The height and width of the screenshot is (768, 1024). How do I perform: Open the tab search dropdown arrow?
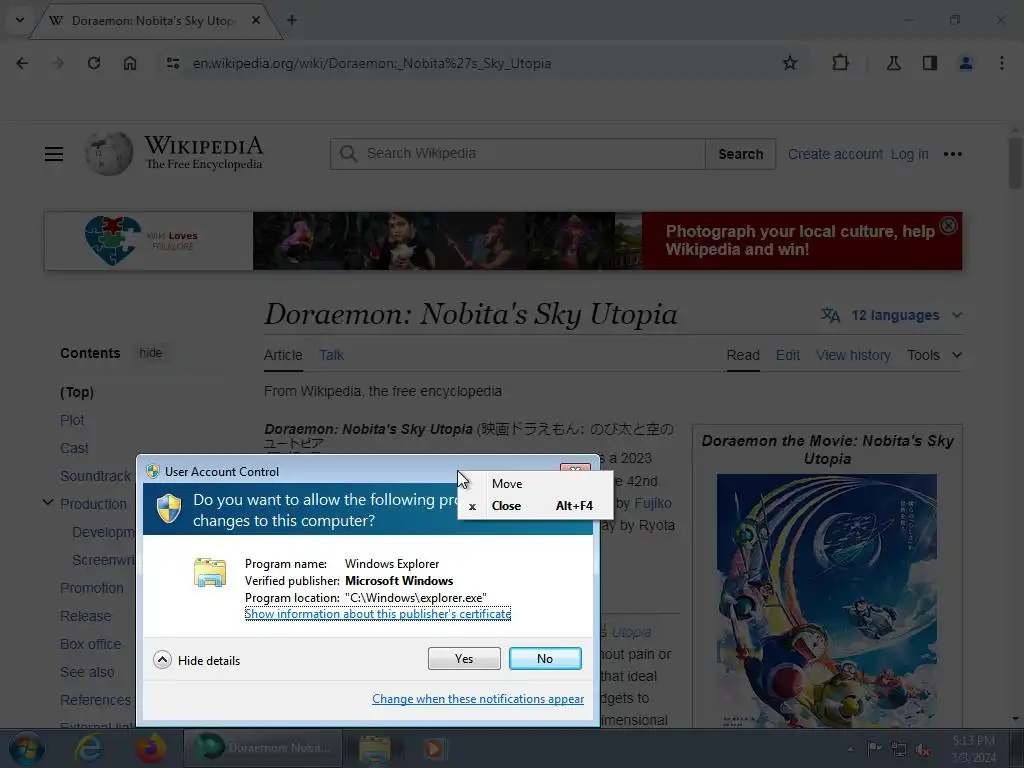pos(20,20)
